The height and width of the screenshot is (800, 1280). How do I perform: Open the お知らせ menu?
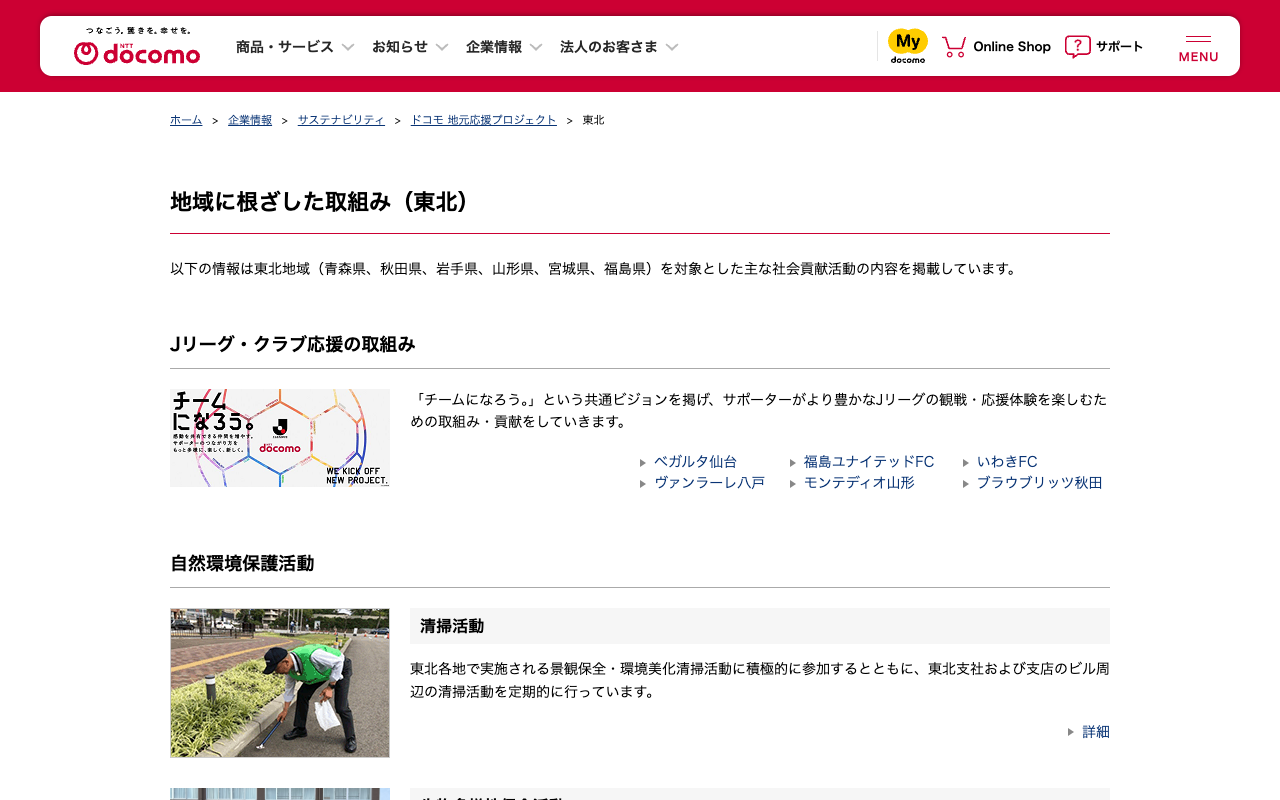click(x=400, y=47)
